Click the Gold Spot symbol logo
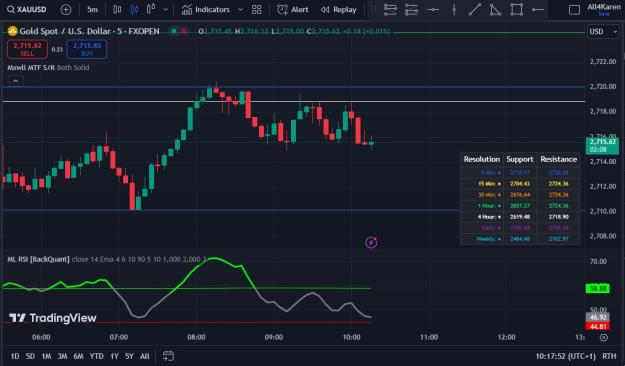This screenshot has height=366, width=625. (x=12, y=31)
